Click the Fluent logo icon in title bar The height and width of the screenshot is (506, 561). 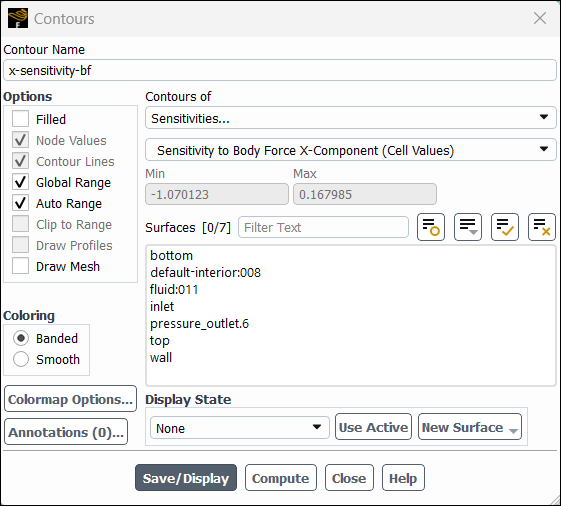click(18, 18)
